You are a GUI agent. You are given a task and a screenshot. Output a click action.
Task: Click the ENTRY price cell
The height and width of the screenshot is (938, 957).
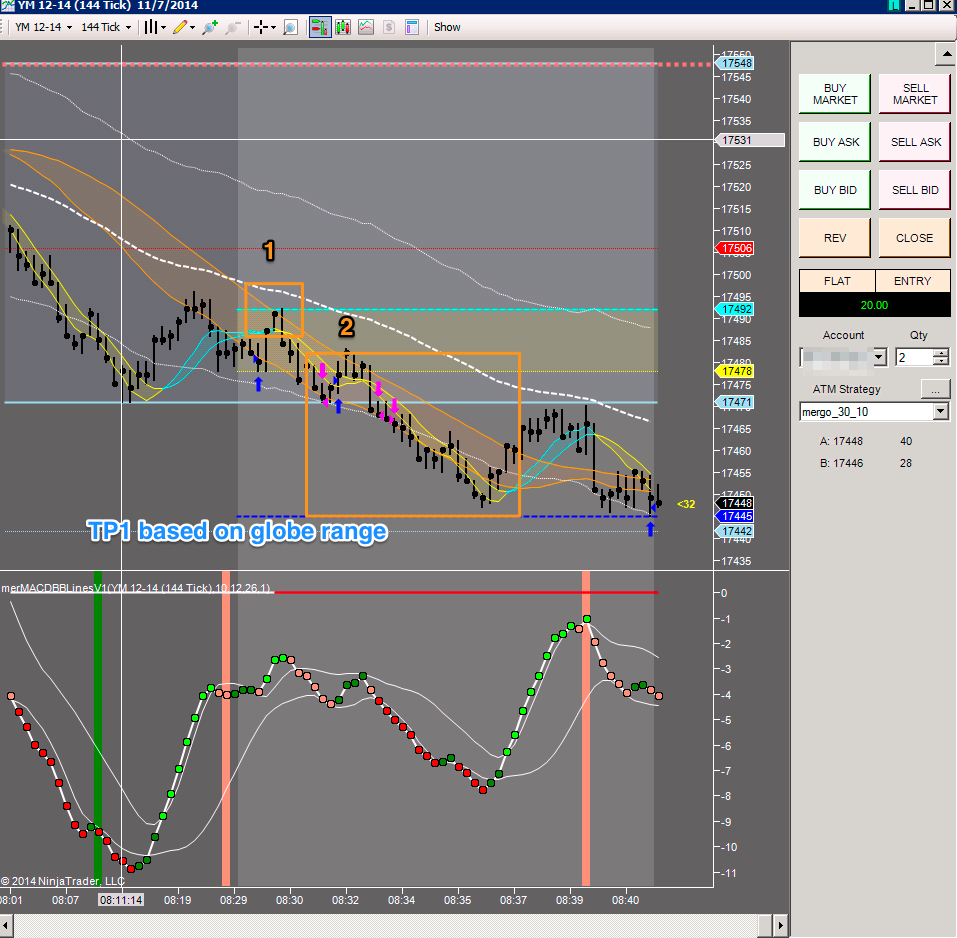pyautogui.click(x=912, y=281)
